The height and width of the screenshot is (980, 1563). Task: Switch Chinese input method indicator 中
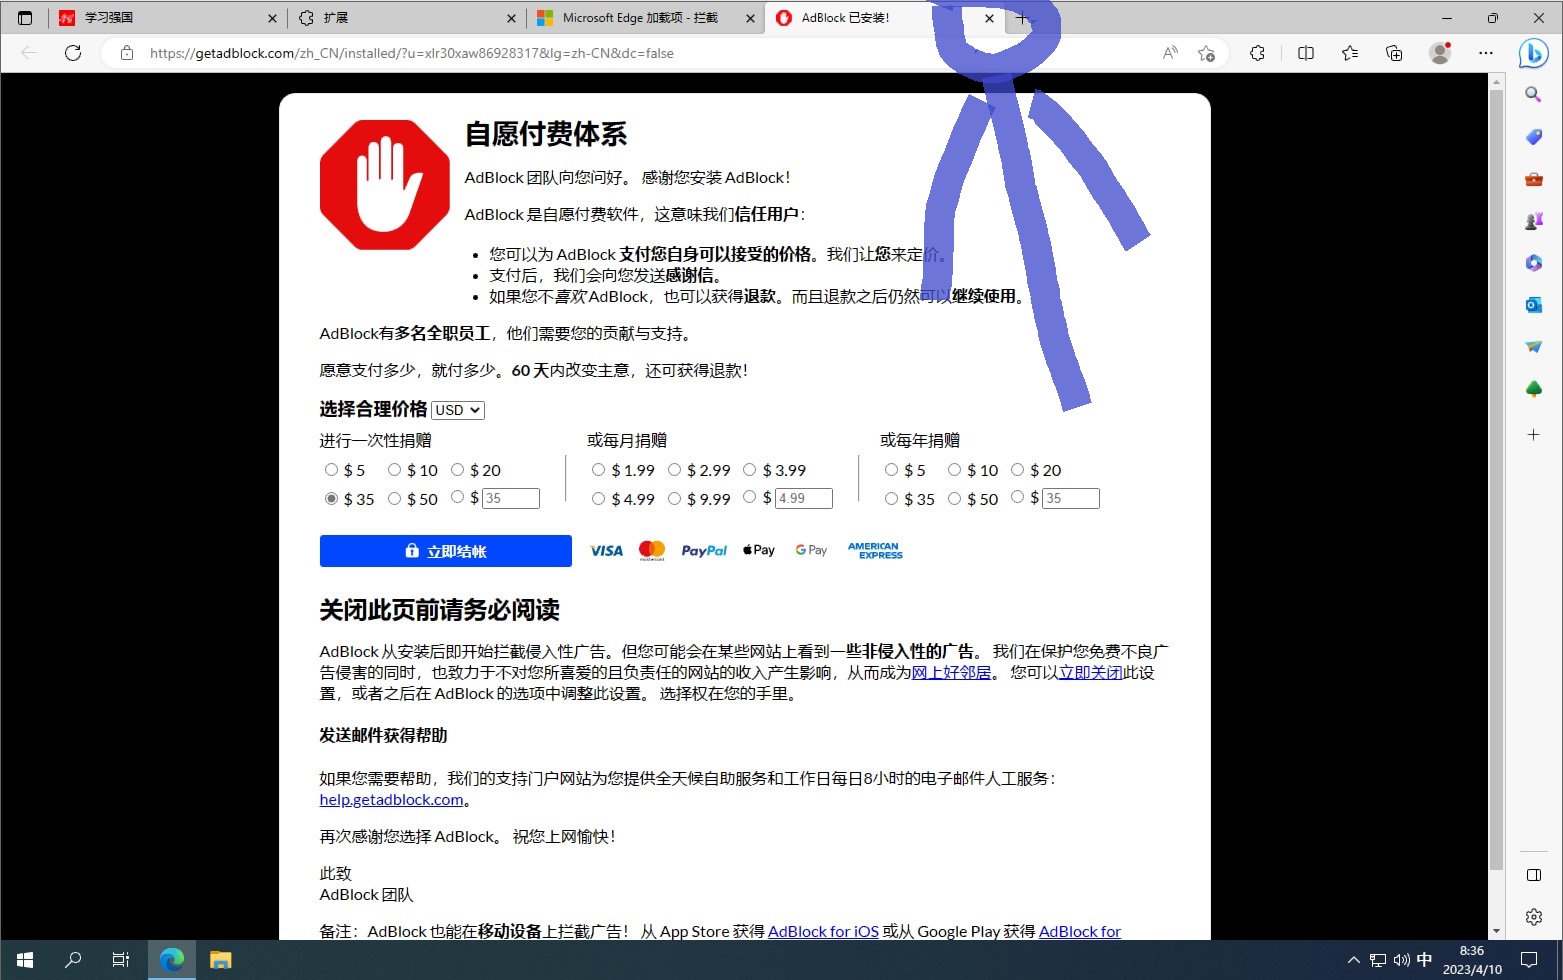(1424, 960)
